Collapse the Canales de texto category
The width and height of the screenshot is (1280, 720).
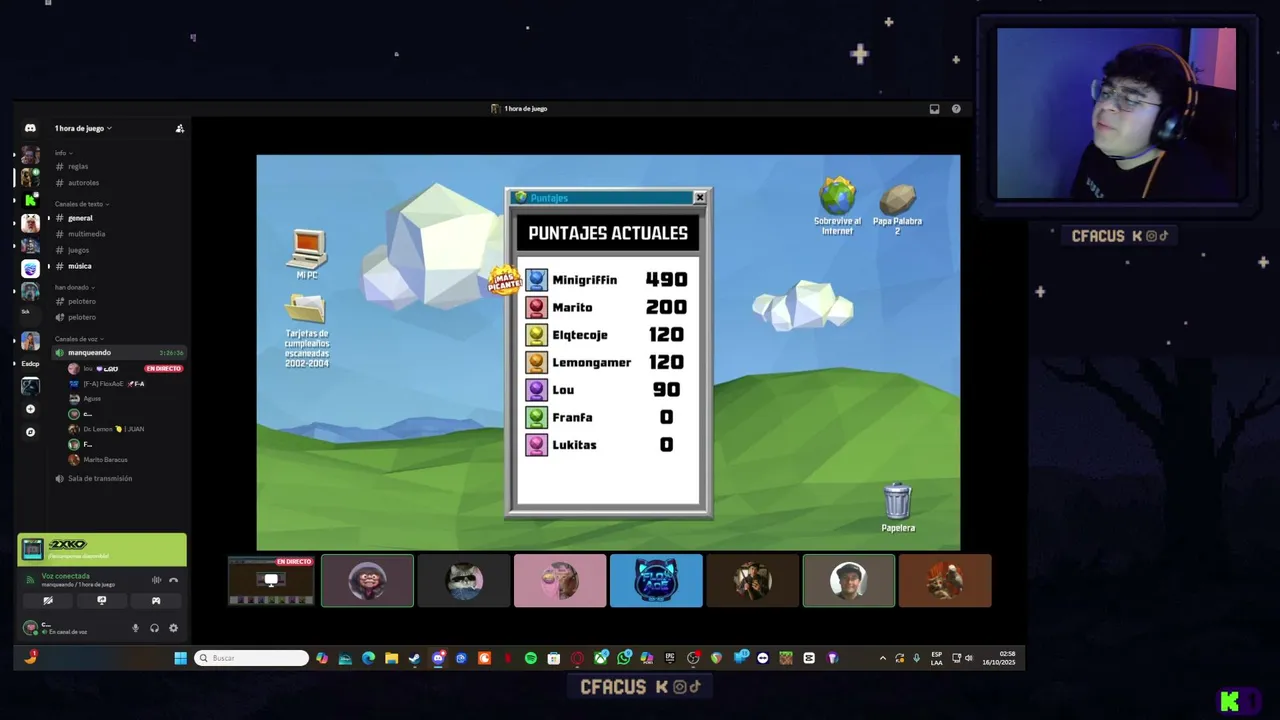tap(82, 204)
